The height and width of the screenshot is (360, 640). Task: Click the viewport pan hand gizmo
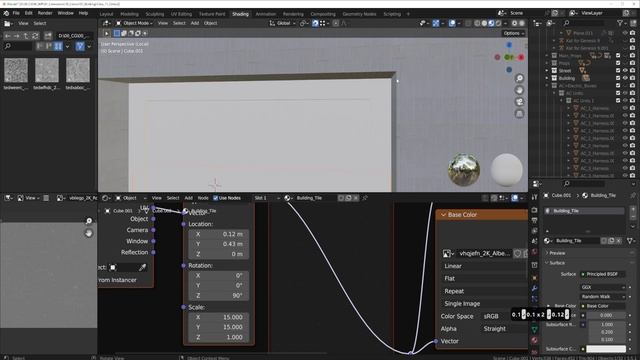point(519,90)
